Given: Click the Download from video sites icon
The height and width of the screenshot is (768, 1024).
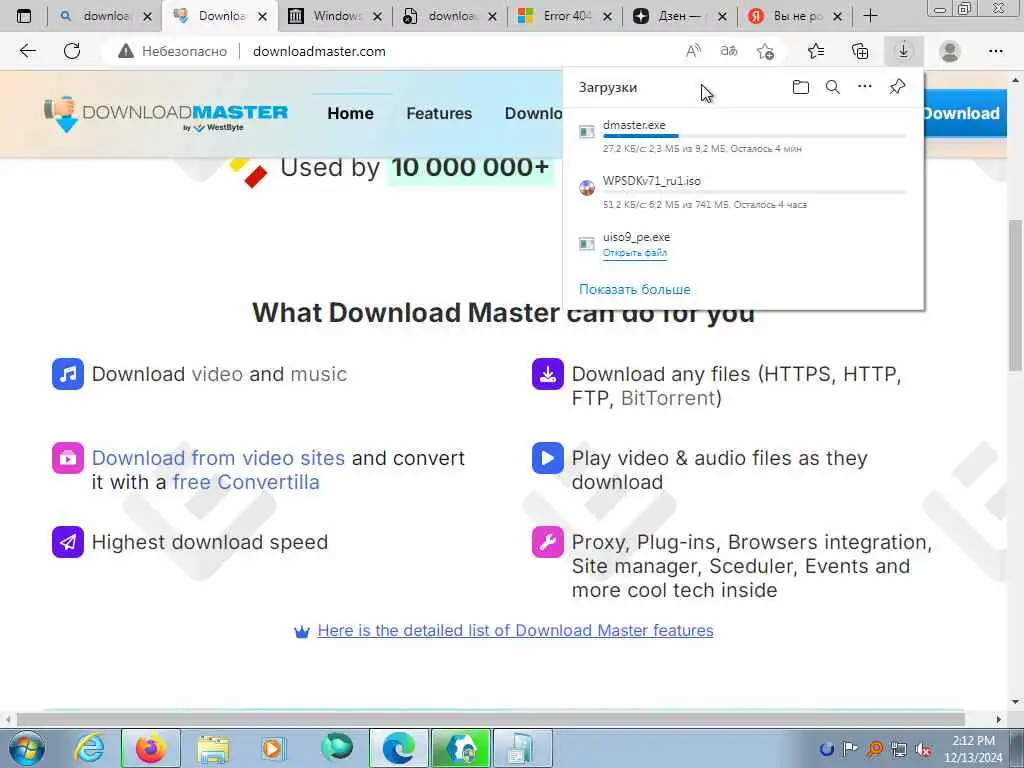Looking at the screenshot, I should click(x=68, y=458).
